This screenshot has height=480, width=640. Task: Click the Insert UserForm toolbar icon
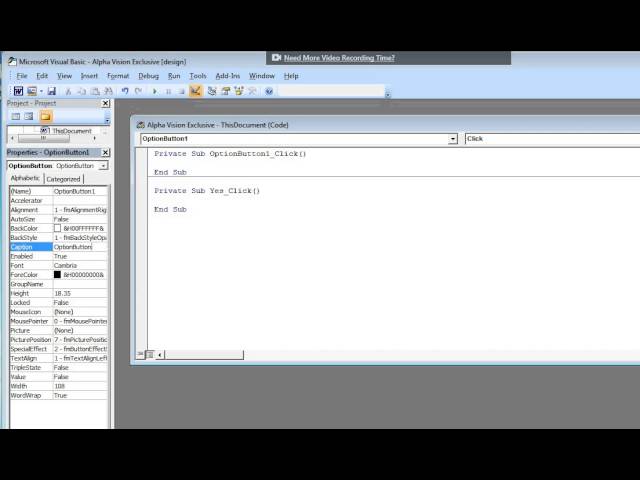[31, 91]
